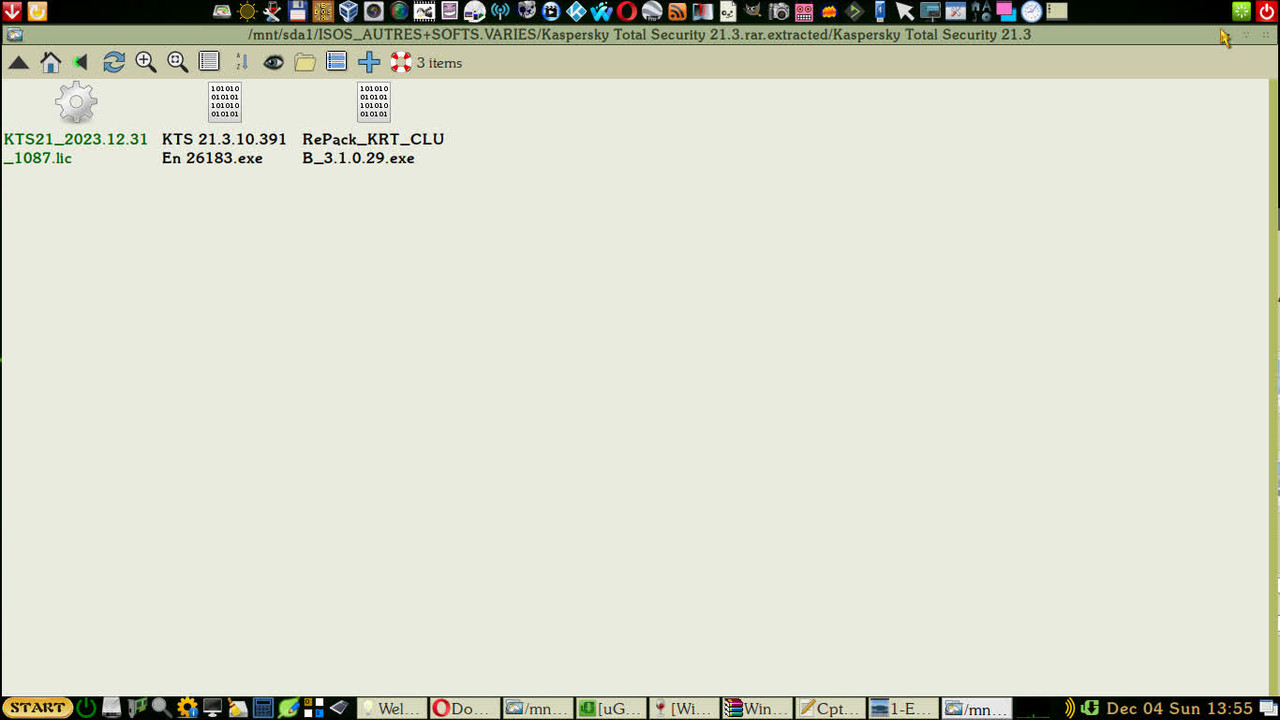Switch to the Opera 'Do…' taskbar window
This screenshot has height=720, width=1280.
click(464, 708)
